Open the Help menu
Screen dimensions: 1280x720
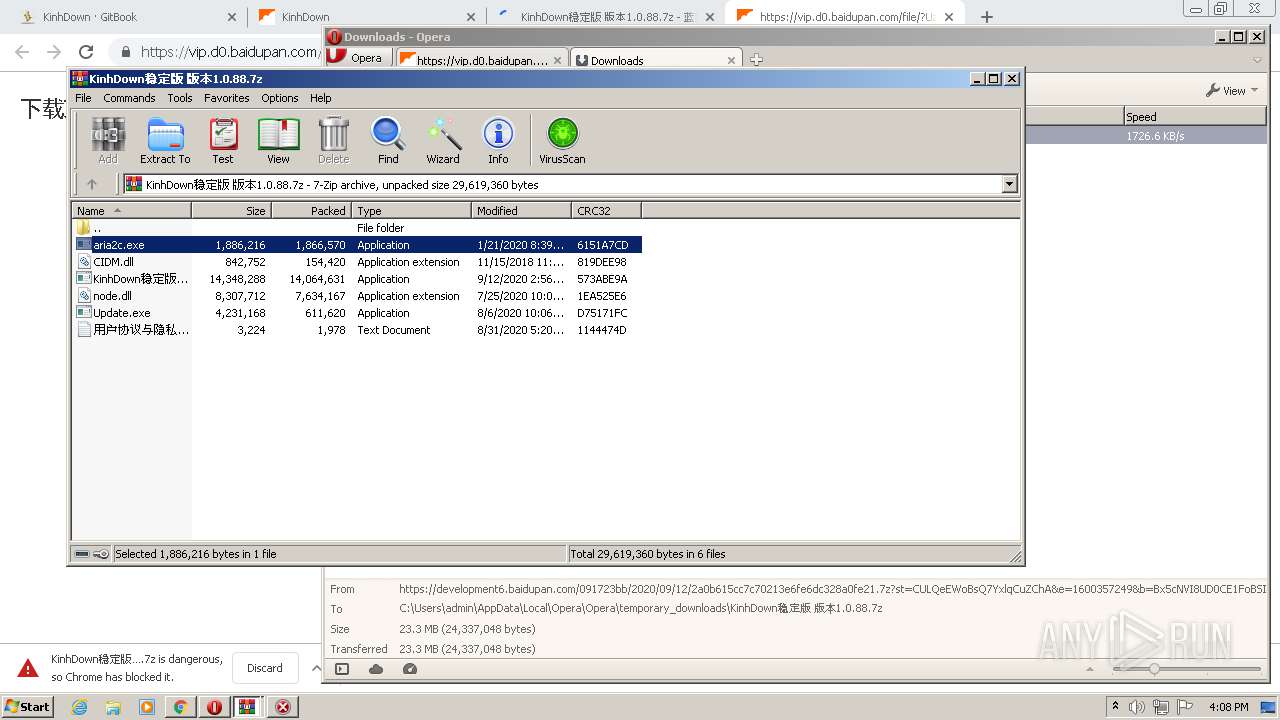tap(321, 98)
